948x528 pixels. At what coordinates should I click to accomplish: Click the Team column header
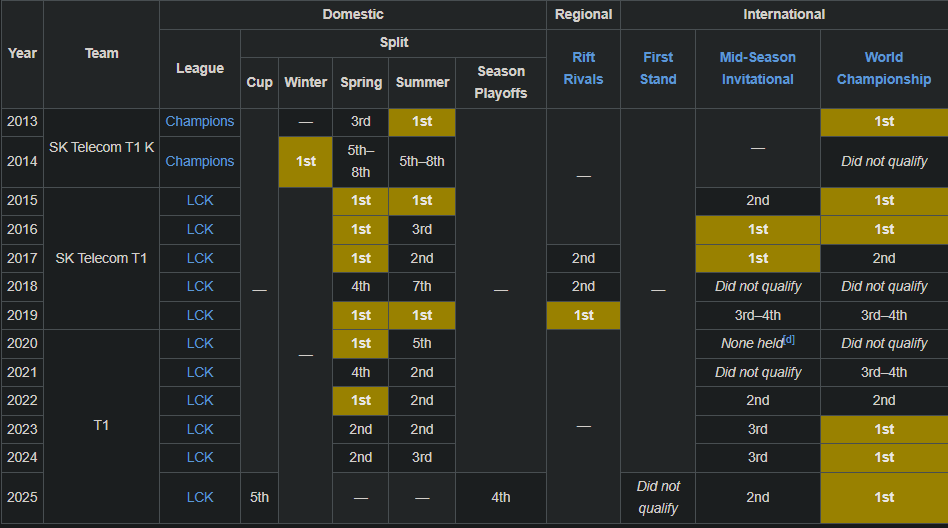pyautogui.click(x=101, y=54)
